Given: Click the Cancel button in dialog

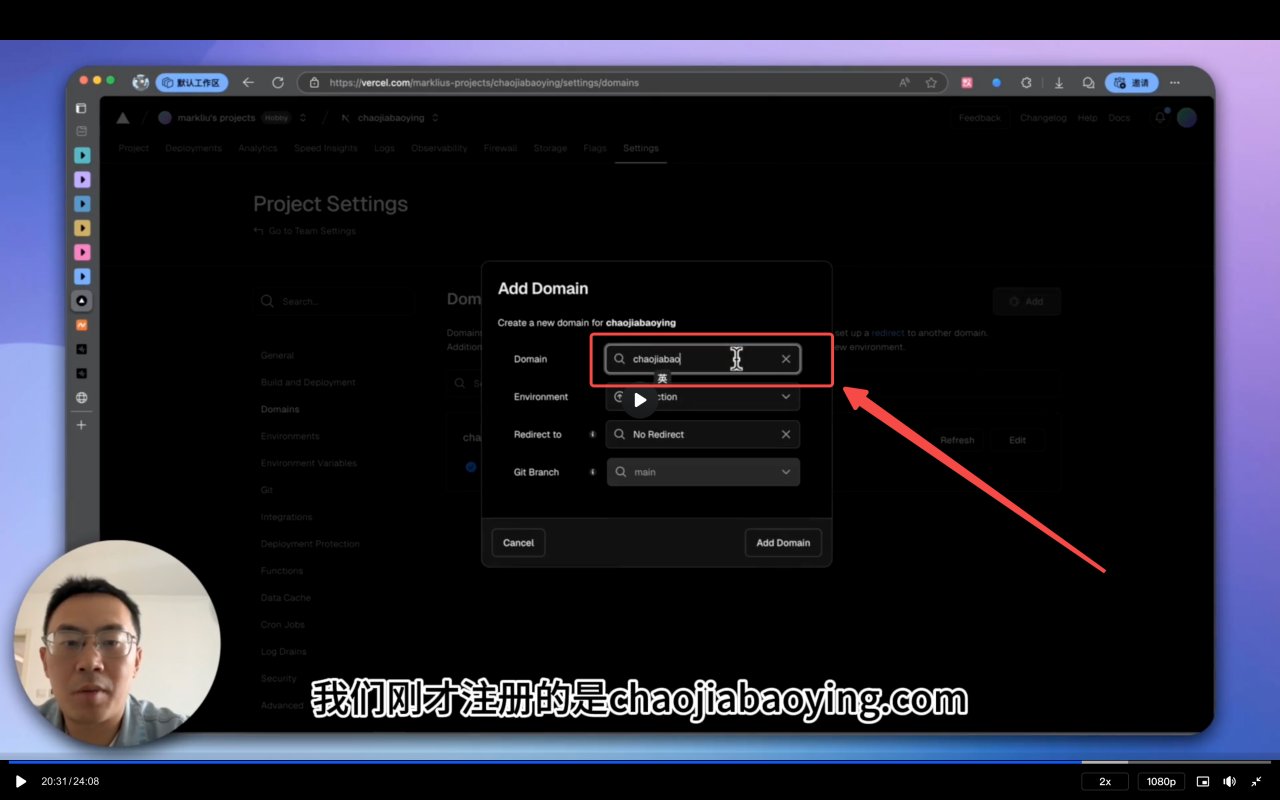Looking at the screenshot, I should point(518,543).
